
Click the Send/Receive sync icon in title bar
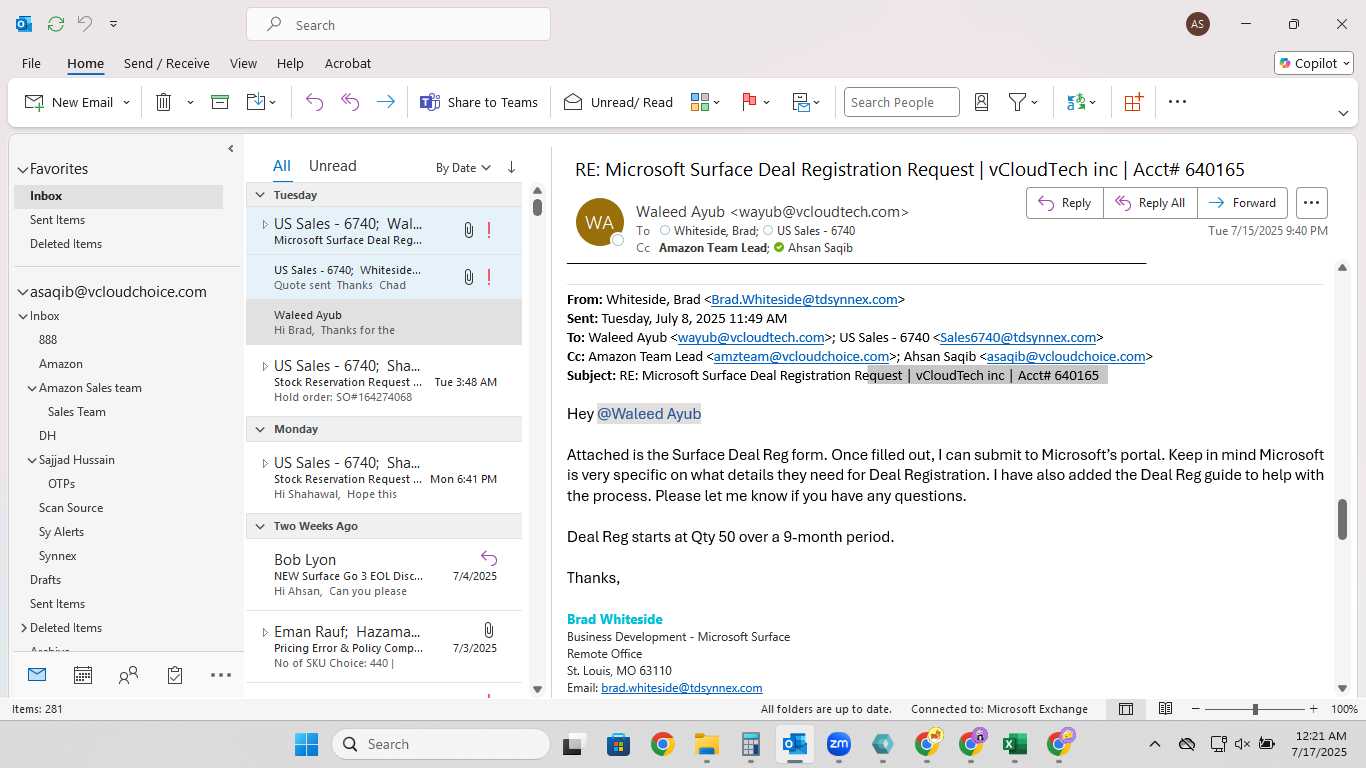55,24
